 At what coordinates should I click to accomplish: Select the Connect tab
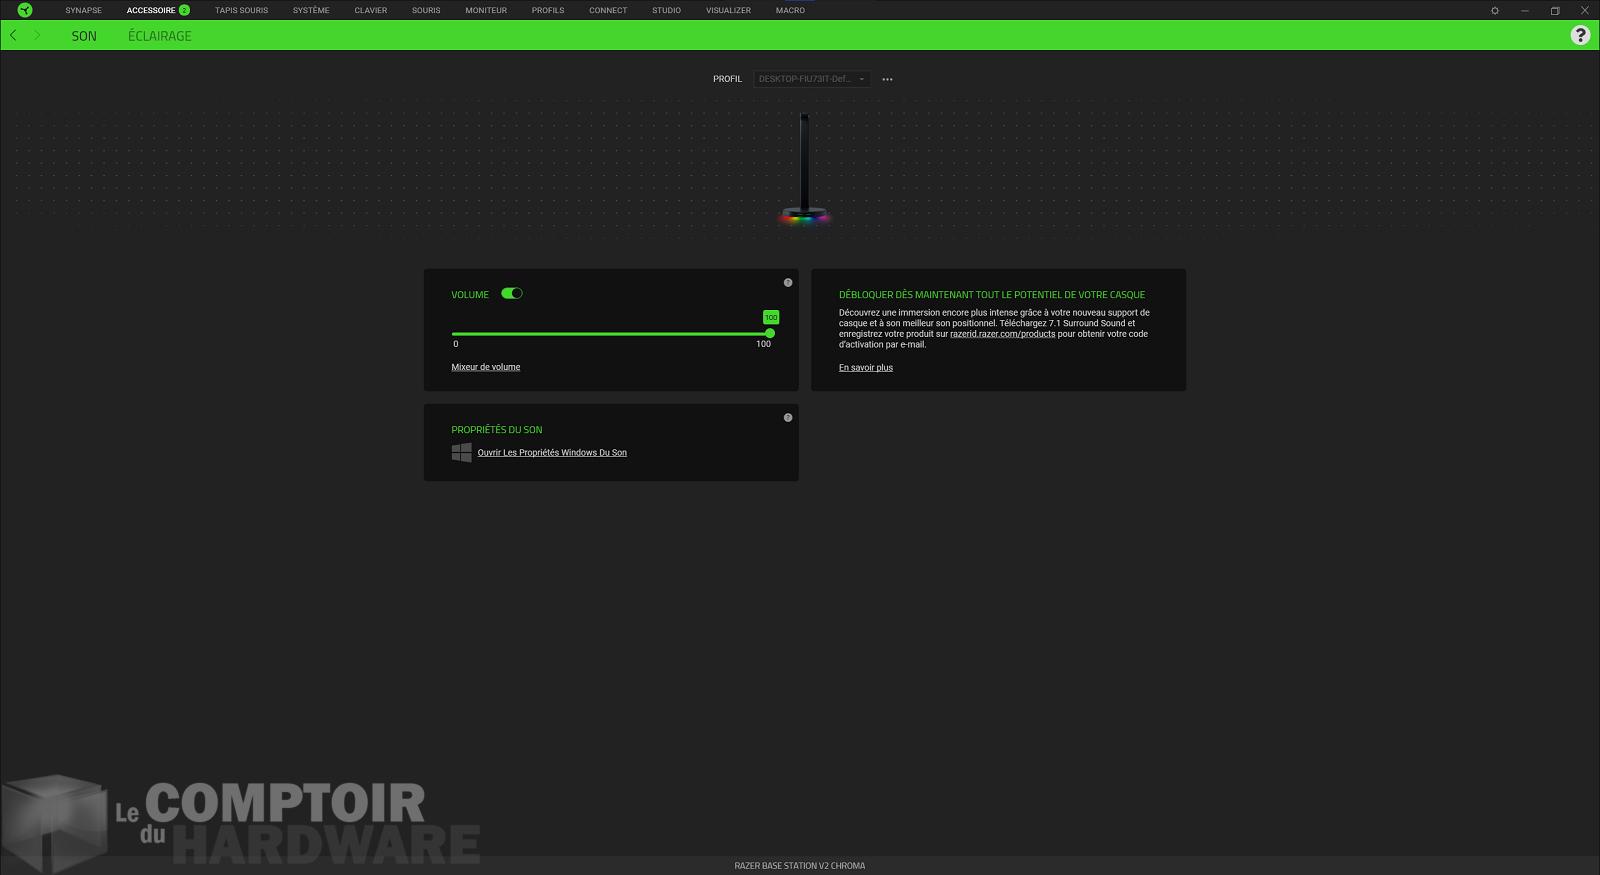pos(608,10)
